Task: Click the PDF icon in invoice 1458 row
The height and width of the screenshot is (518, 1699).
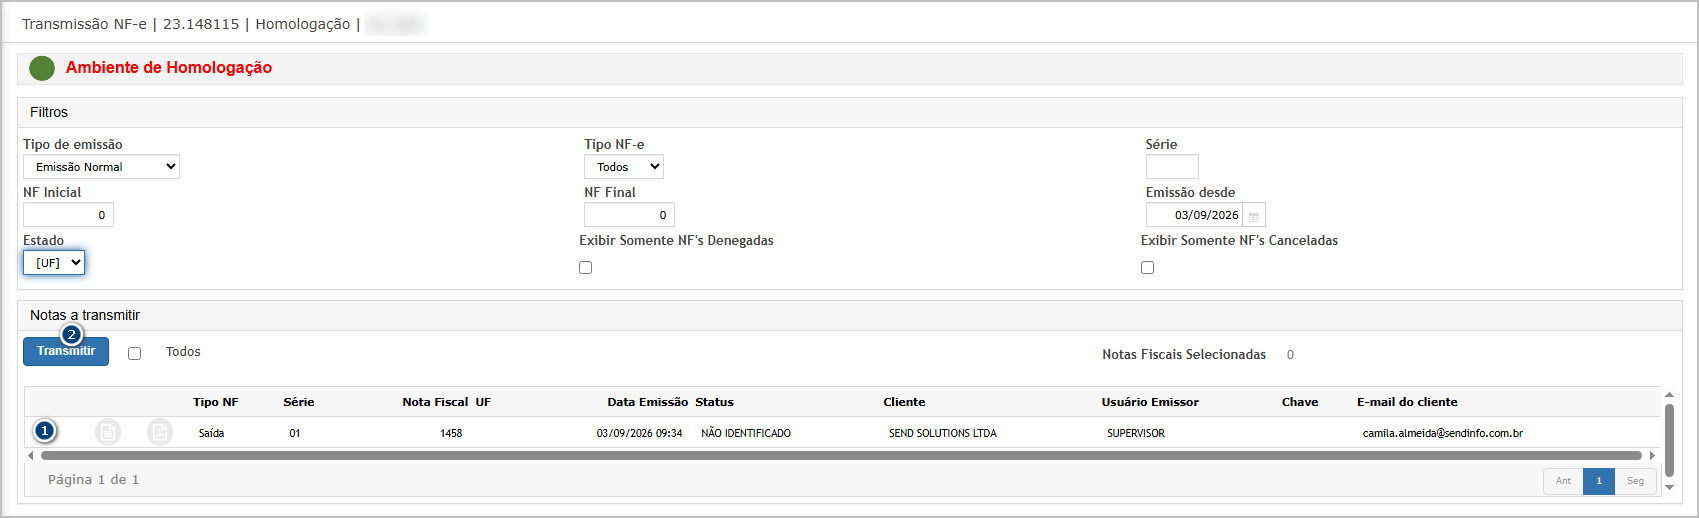Action: click(x=159, y=432)
